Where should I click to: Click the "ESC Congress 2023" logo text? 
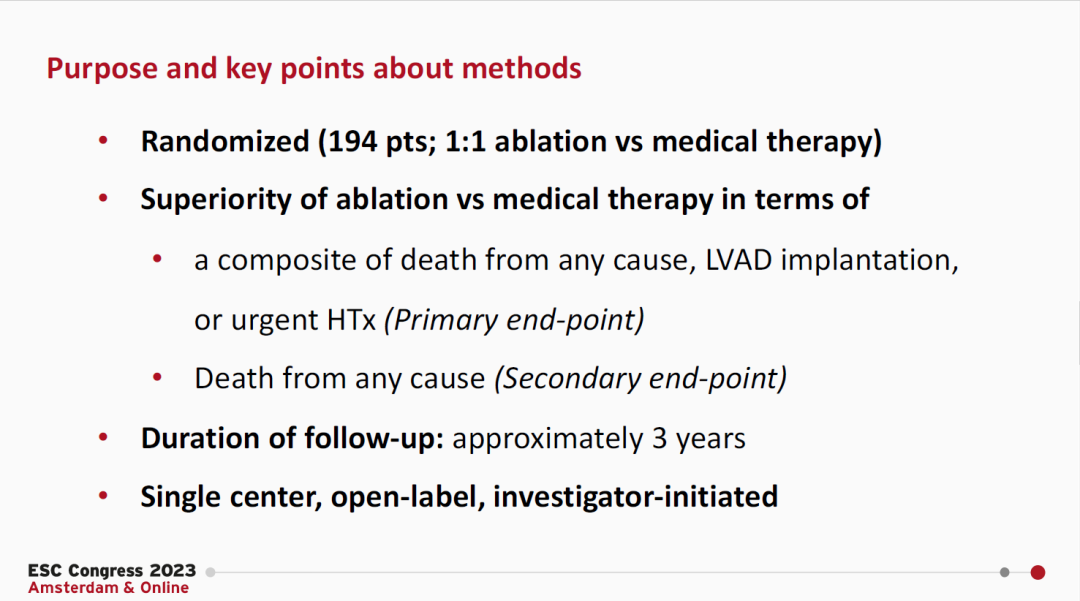point(112,571)
